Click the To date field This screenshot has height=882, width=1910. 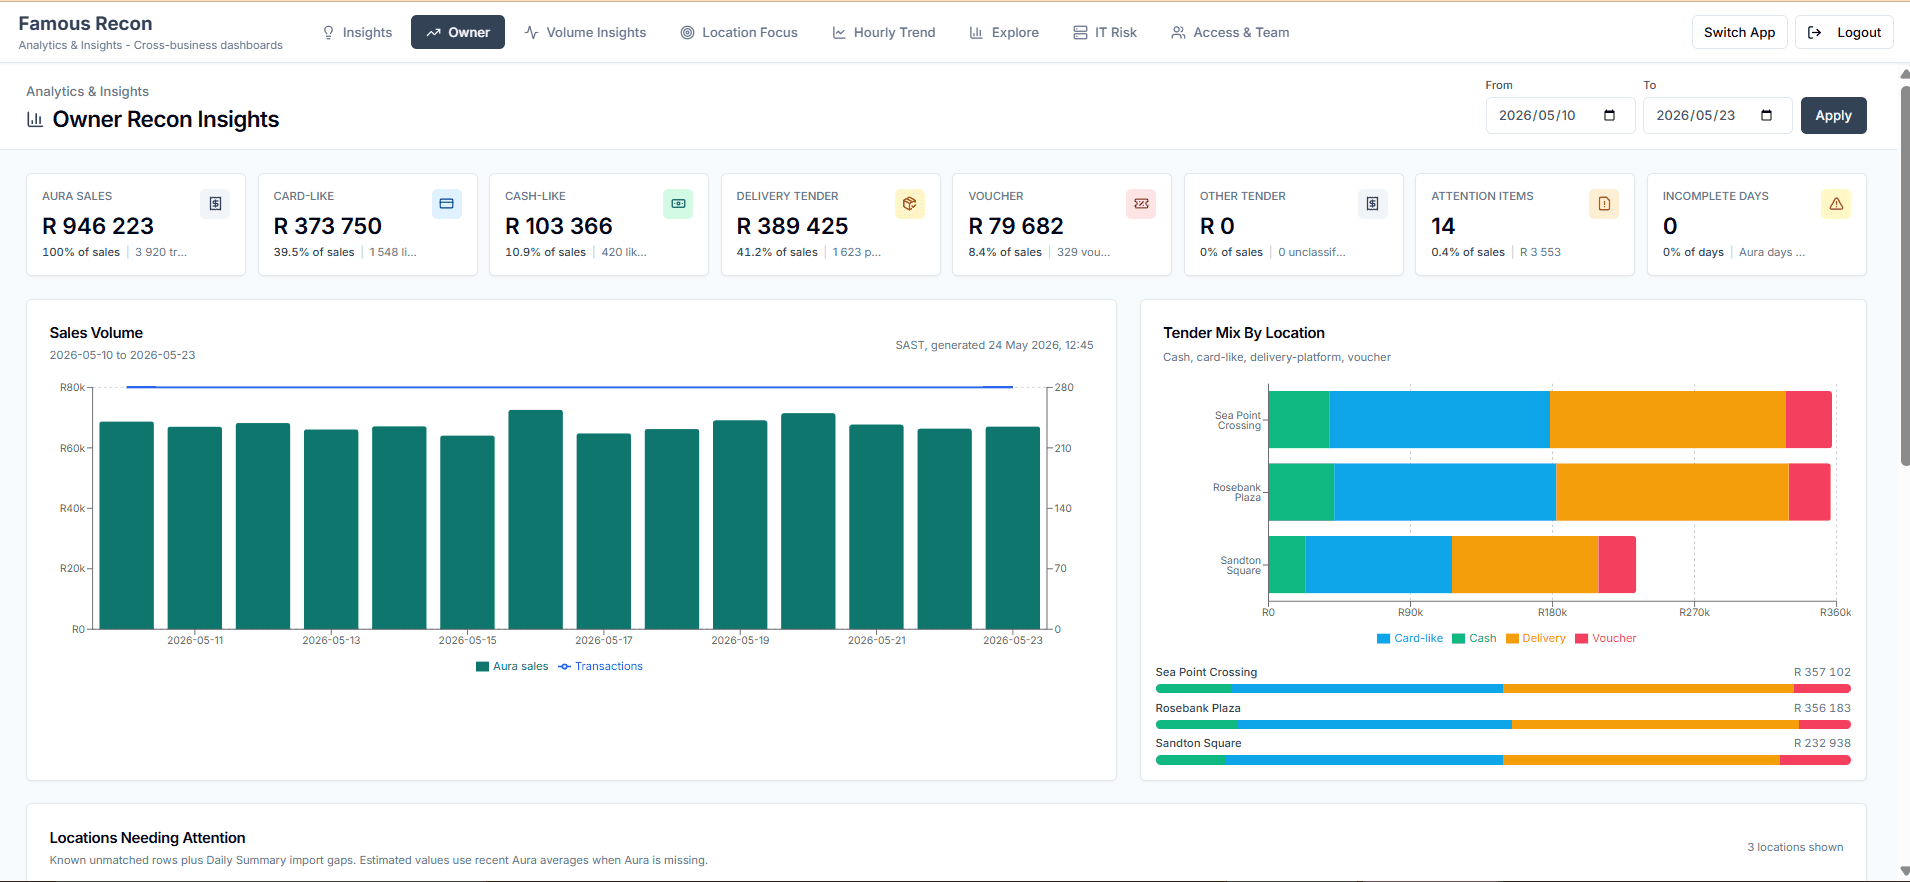(x=1717, y=115)
